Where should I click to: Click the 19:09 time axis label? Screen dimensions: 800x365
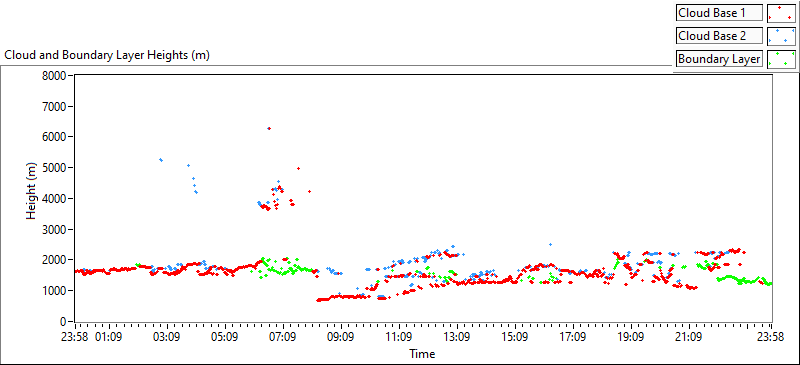(x=631, y=337)
